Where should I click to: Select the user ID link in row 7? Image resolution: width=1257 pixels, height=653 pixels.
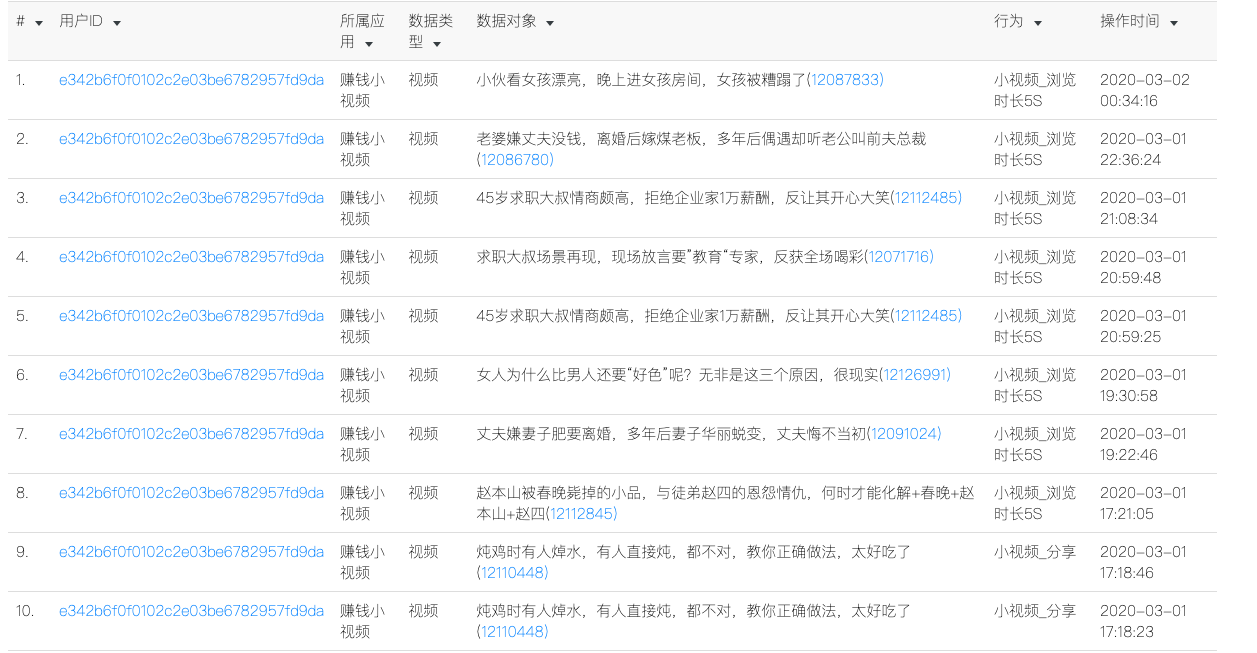pyautogui.click(x=191, y=434)
